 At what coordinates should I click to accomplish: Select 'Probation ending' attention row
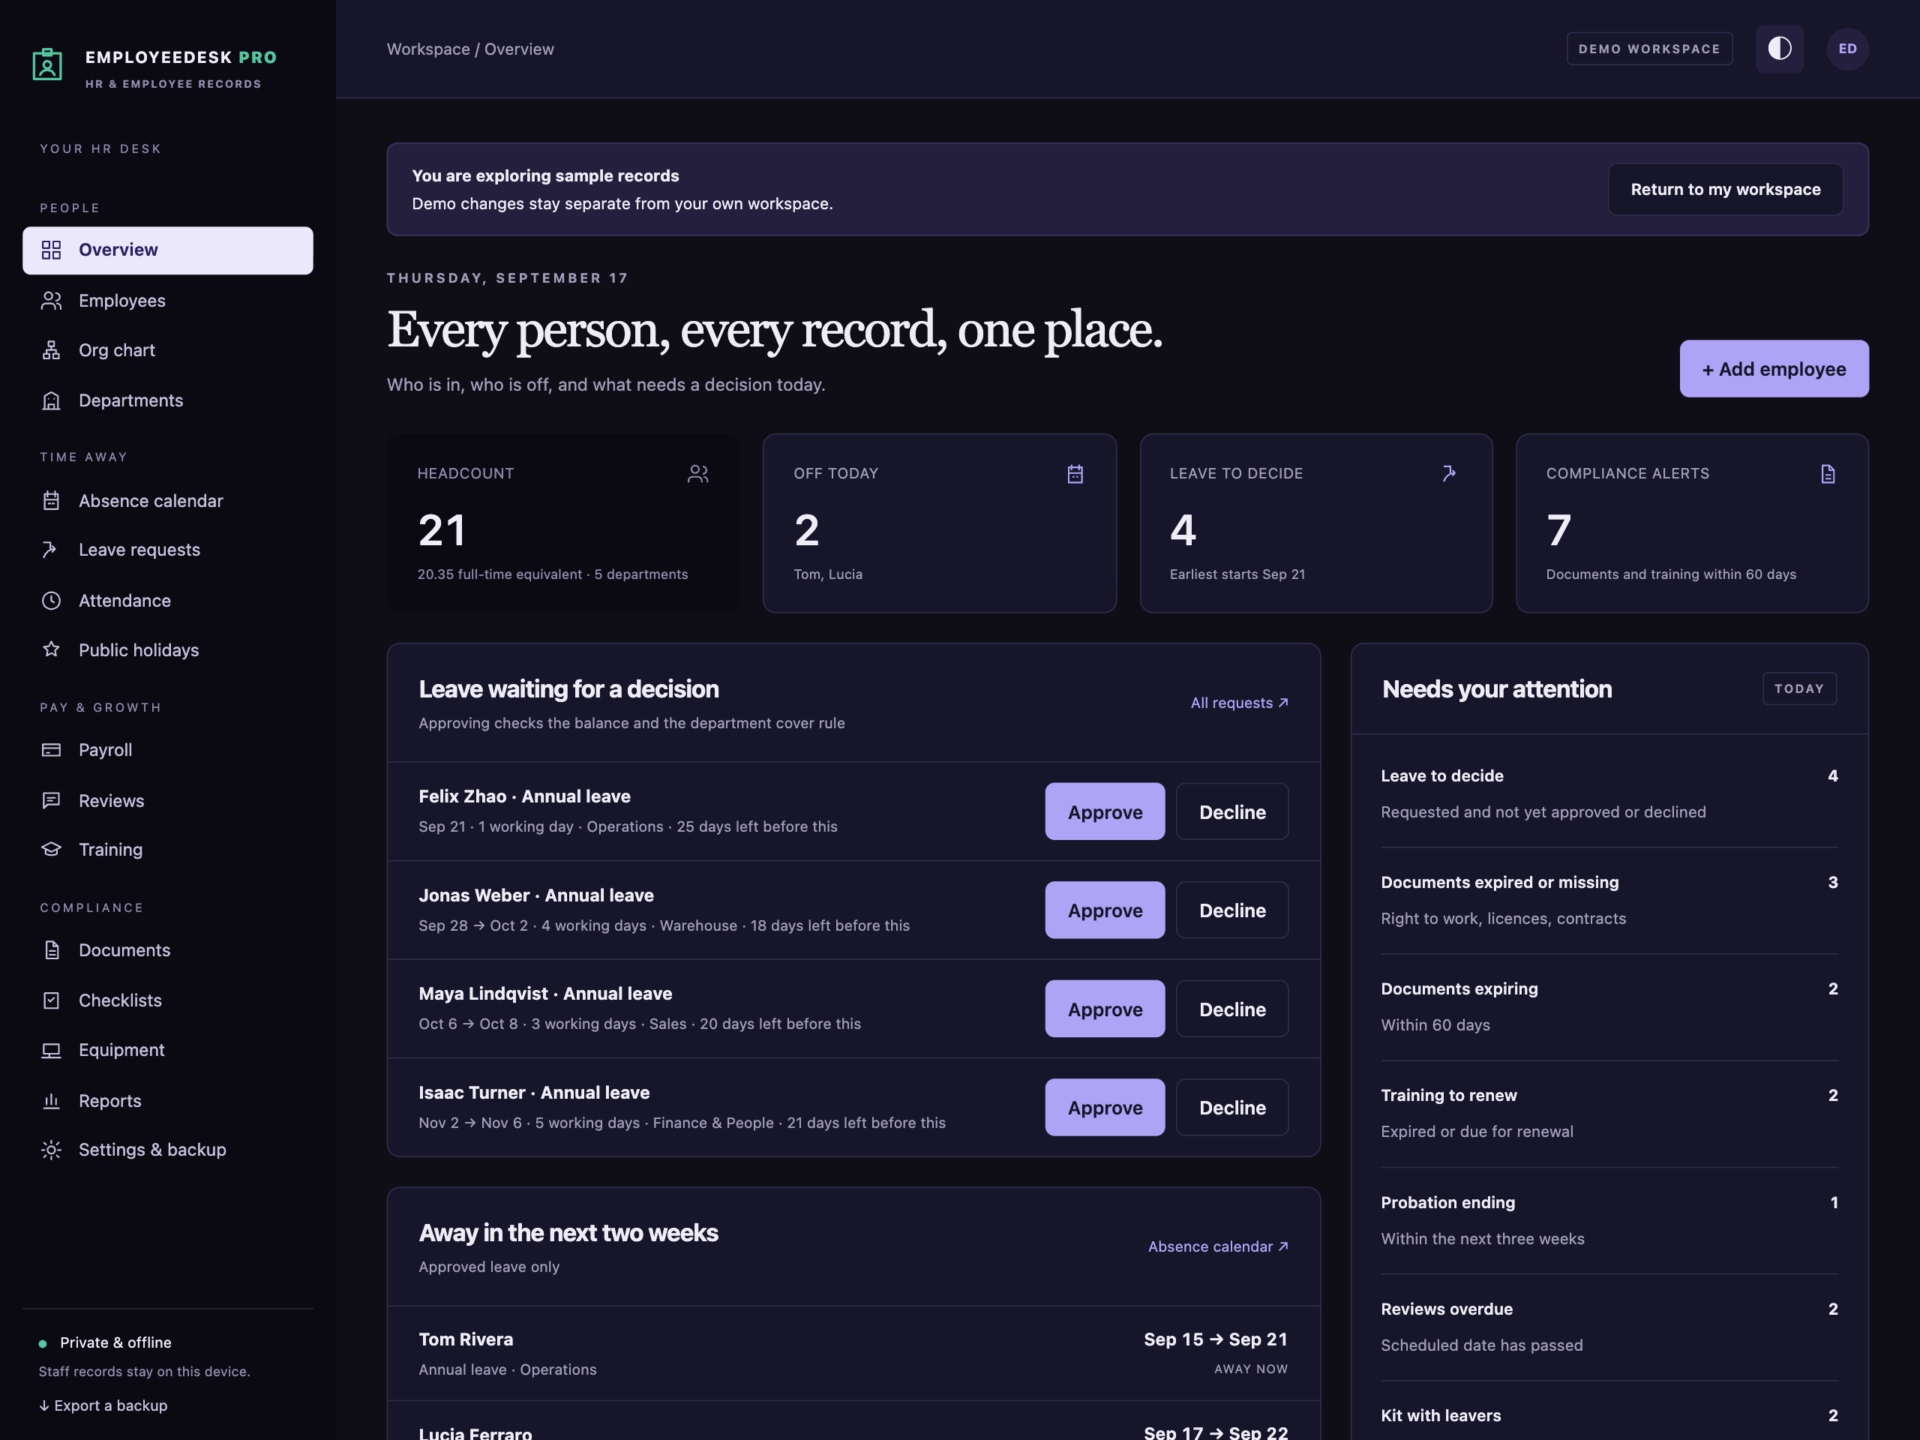point(1609,1220)
